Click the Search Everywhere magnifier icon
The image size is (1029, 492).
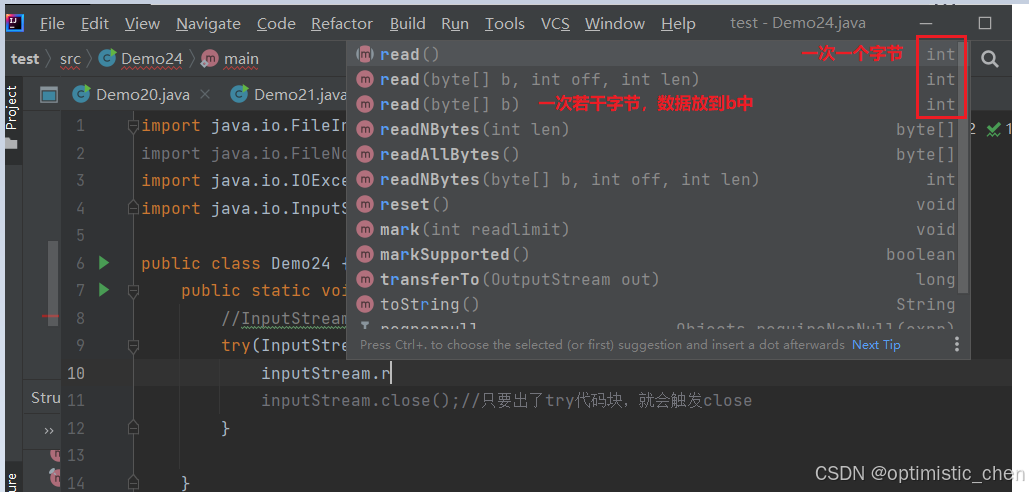[990, 59]
